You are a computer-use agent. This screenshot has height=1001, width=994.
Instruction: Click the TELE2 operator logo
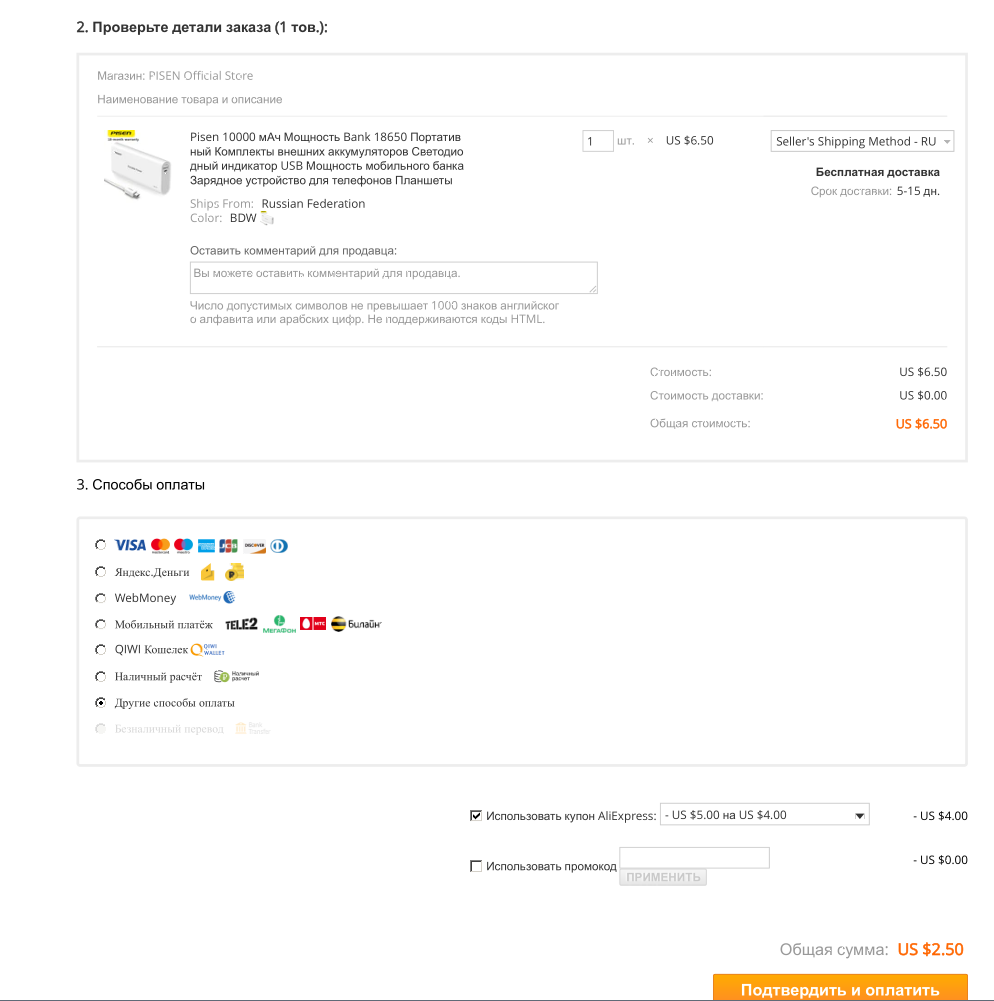(241, 624)
